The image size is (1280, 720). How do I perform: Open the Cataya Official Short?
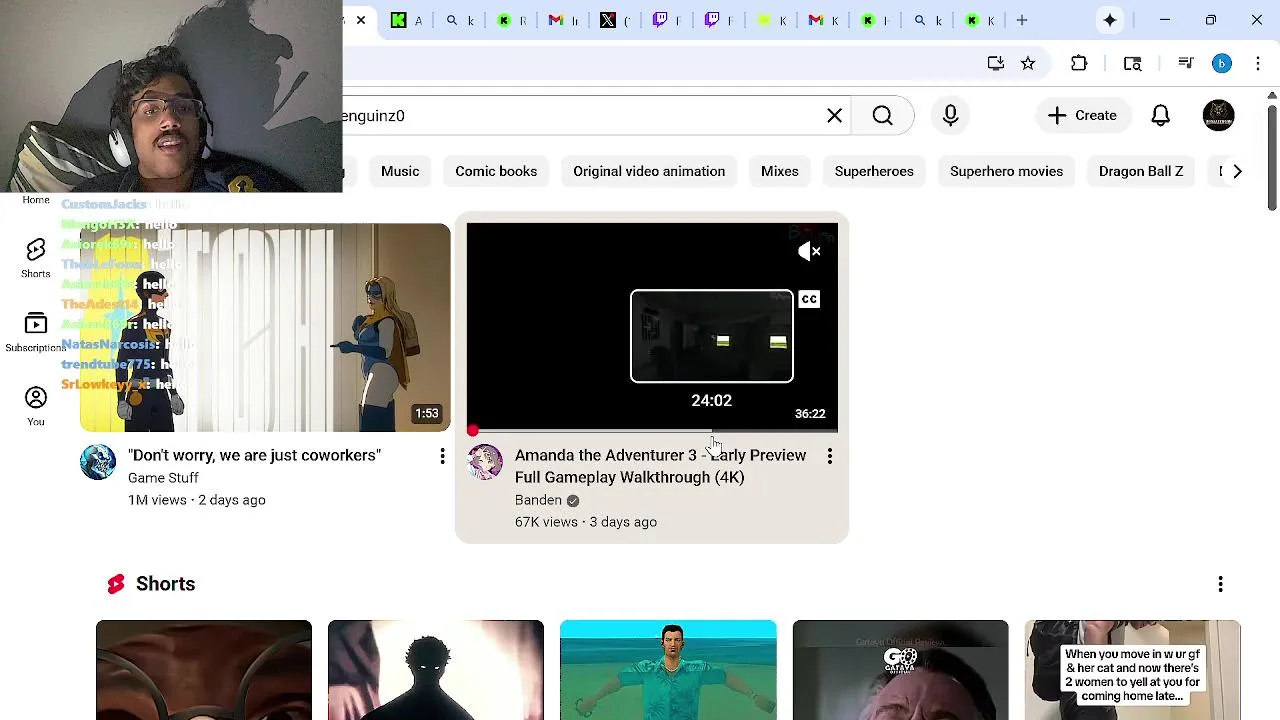[900, 670]
